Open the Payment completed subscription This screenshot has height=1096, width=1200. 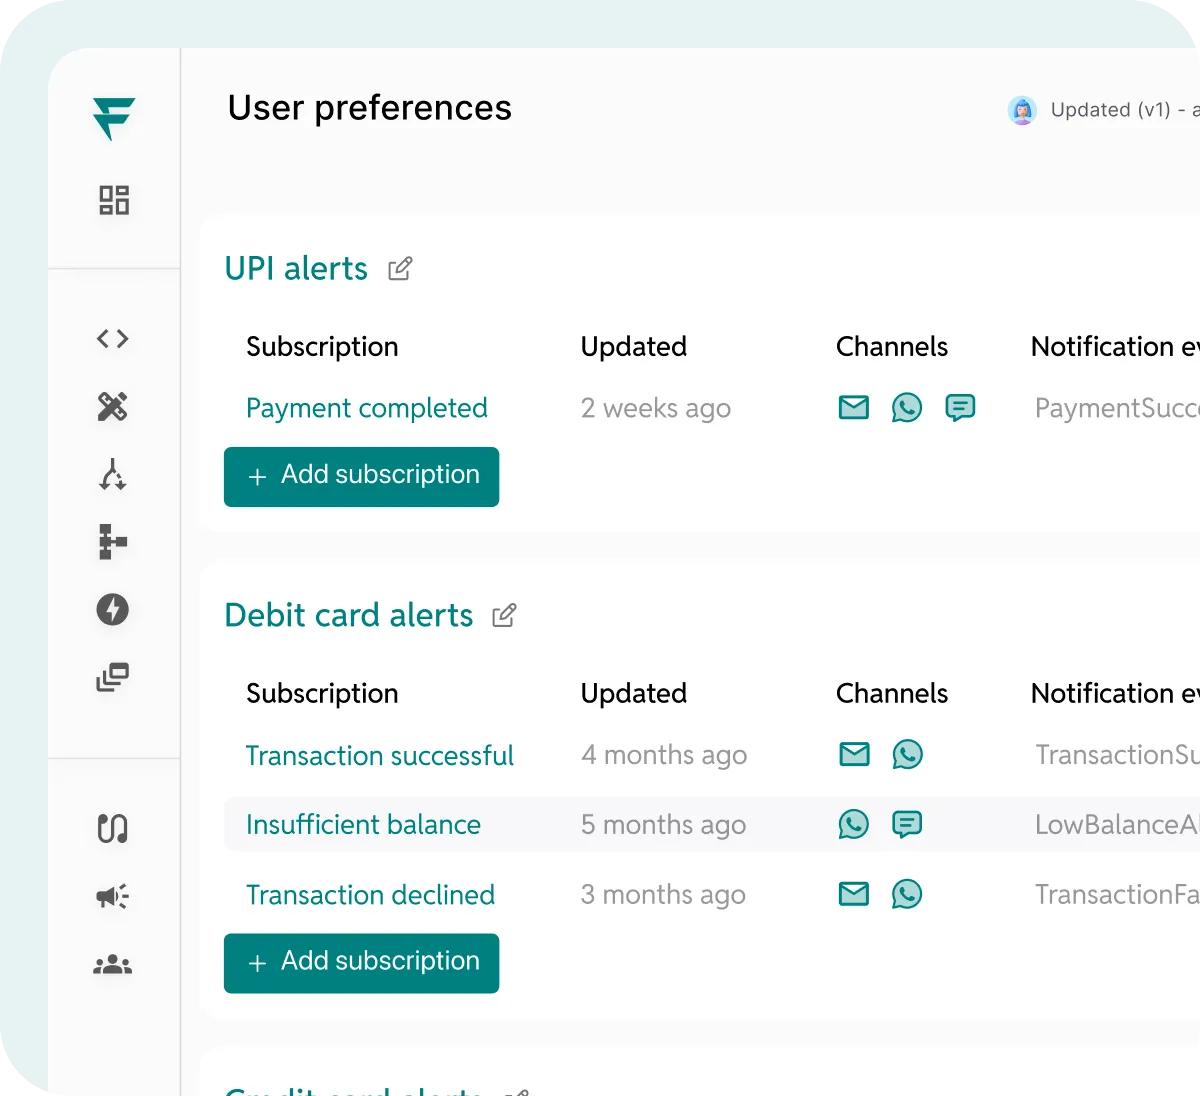[367, 408]
